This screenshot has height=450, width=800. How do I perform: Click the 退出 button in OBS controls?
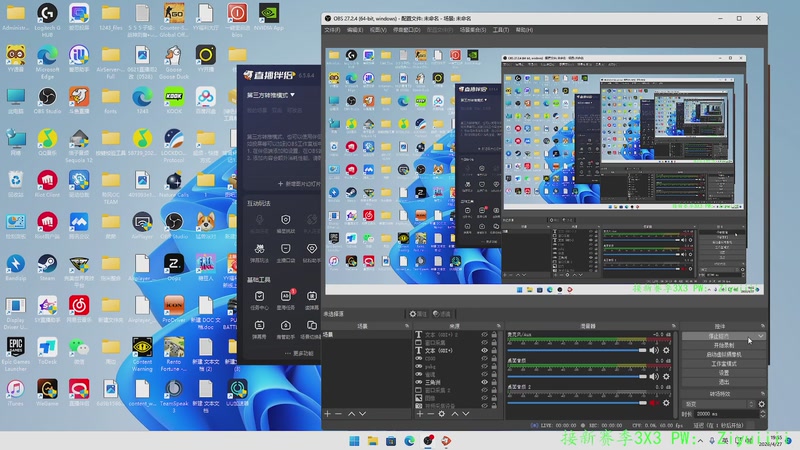(x=723, y=382)
